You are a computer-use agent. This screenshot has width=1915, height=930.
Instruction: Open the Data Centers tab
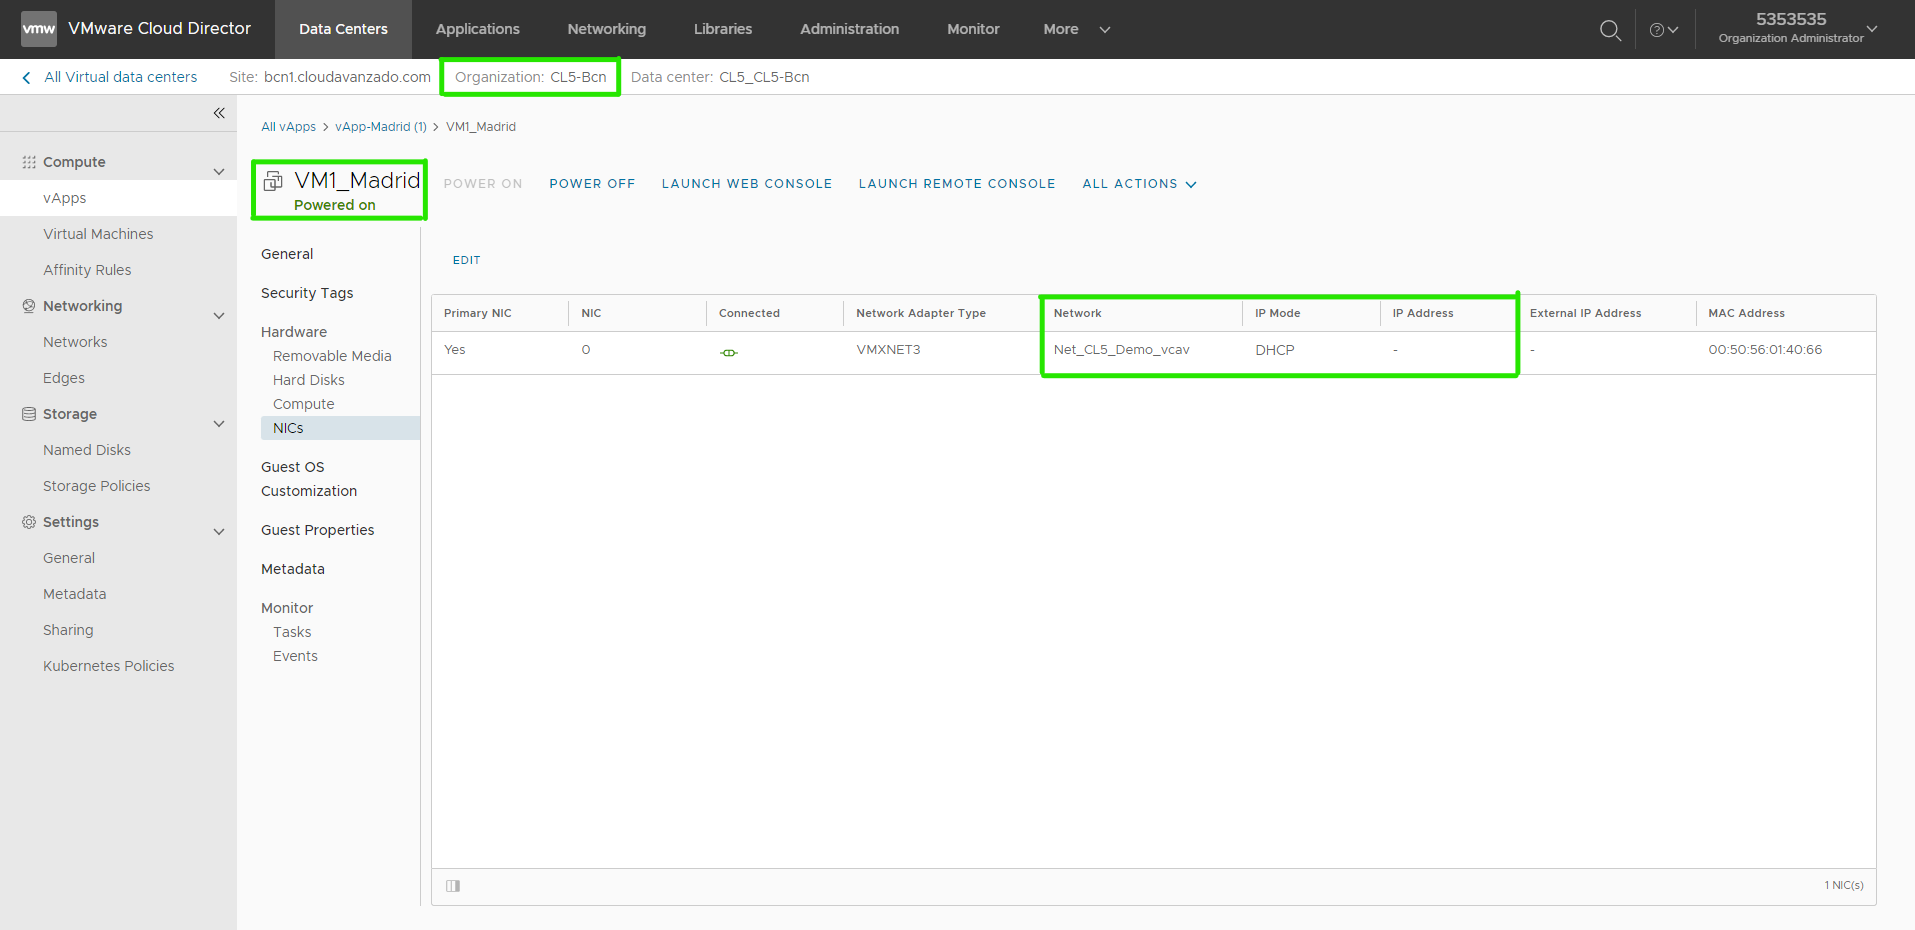(x=343, y=29)
